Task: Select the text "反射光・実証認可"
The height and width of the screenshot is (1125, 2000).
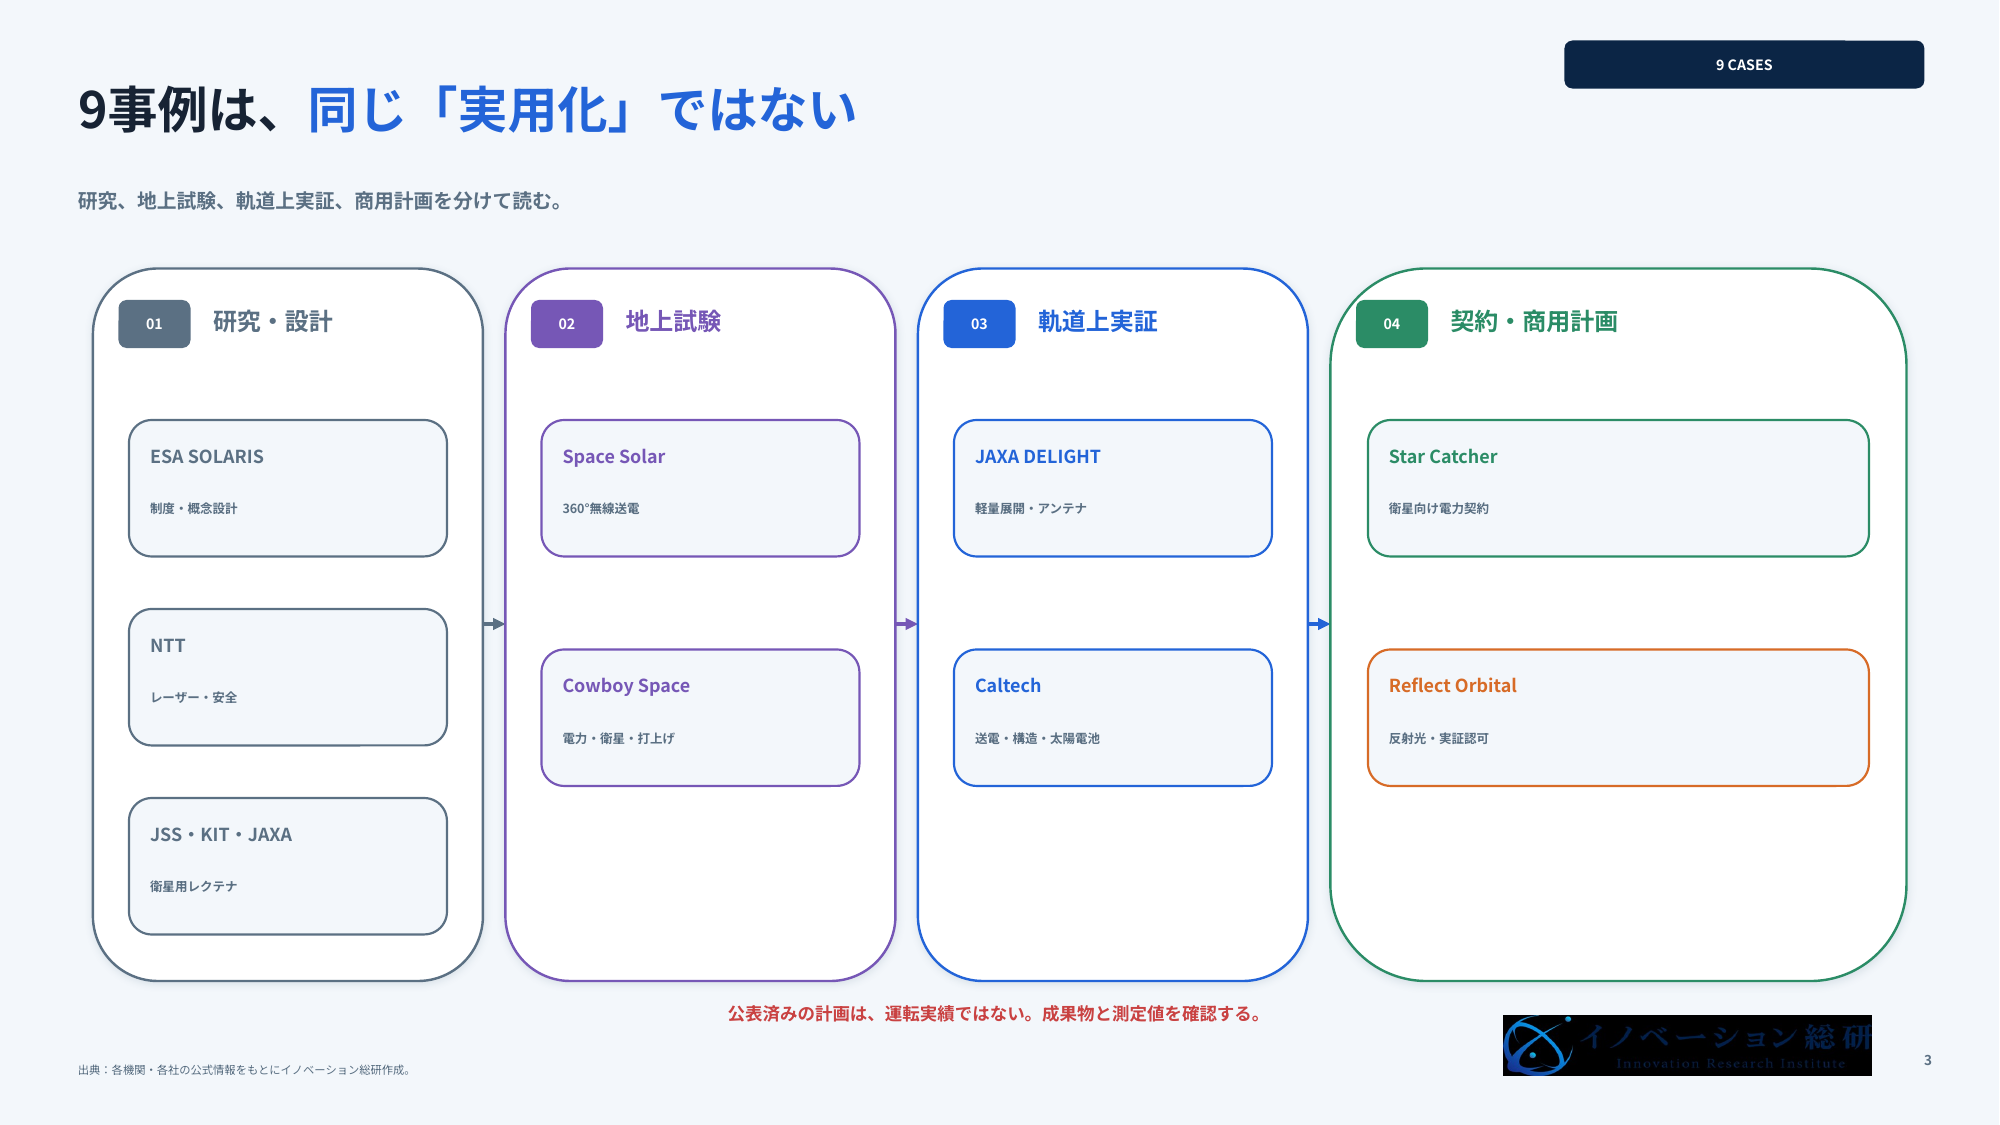Action: pos(1439,738)
